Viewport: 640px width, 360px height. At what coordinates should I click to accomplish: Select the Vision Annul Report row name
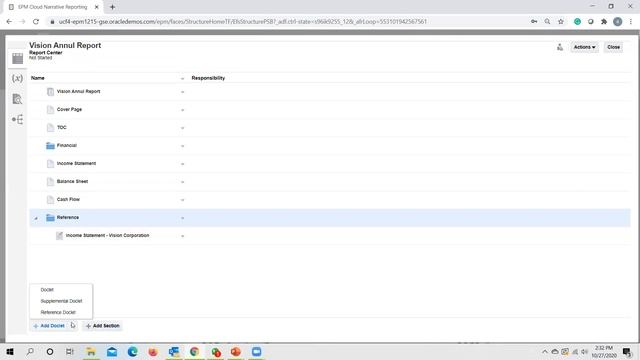(x=78, y=91)
